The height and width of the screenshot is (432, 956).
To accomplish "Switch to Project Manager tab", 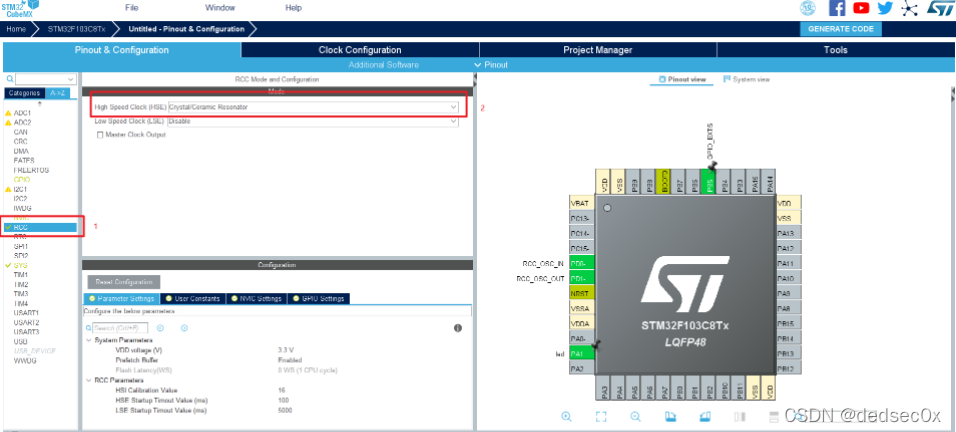I will (598, 50).
